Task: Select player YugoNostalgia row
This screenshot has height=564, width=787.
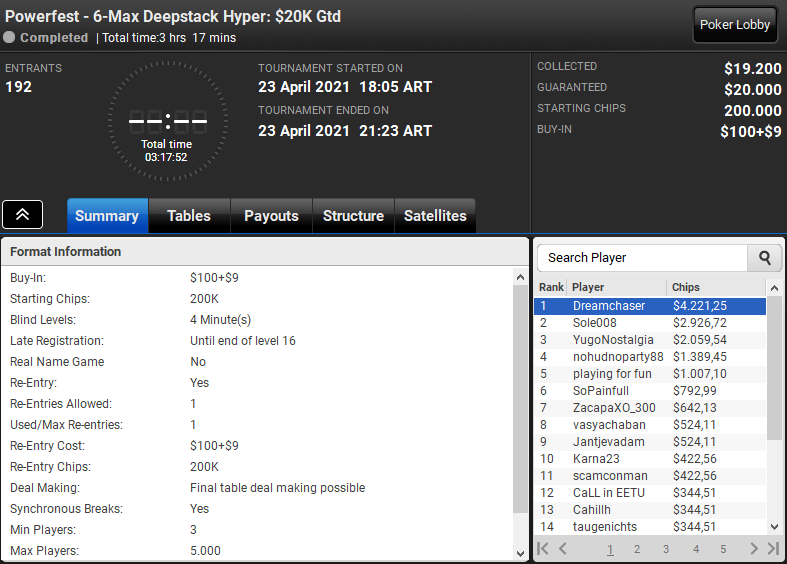Action: click(x=650, y=340)
